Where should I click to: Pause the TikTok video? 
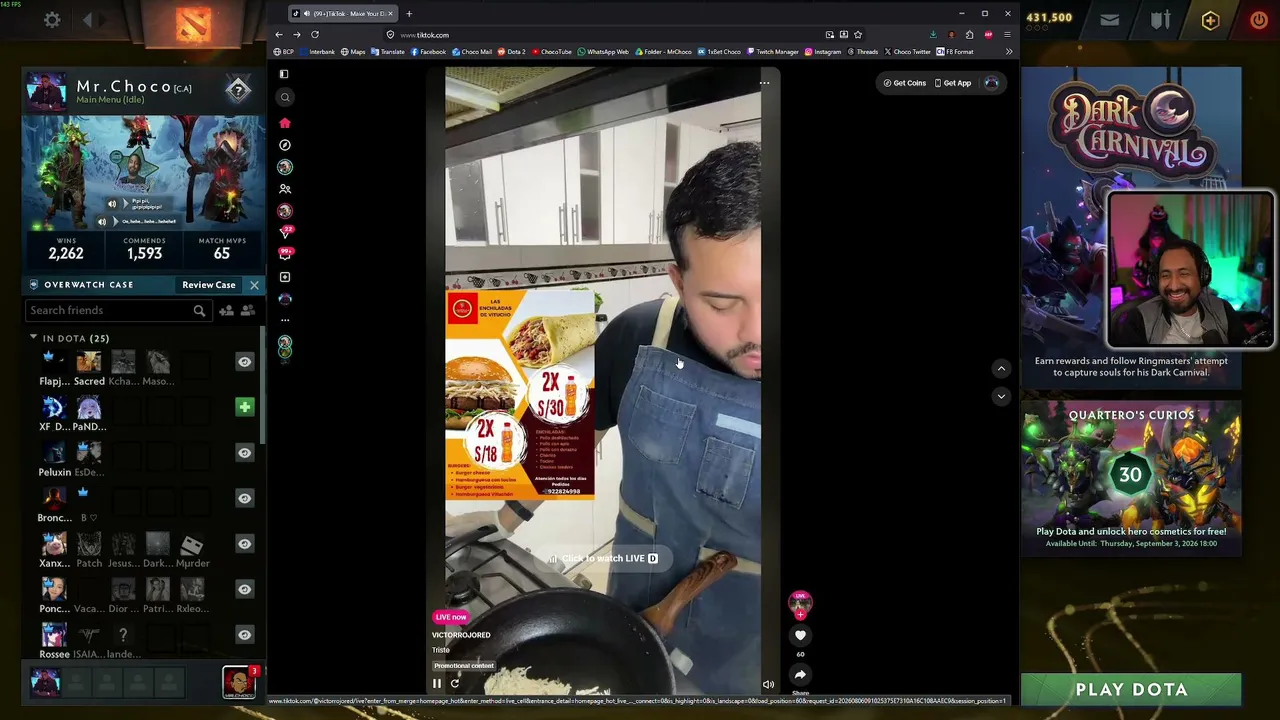[x=437, y=684]
